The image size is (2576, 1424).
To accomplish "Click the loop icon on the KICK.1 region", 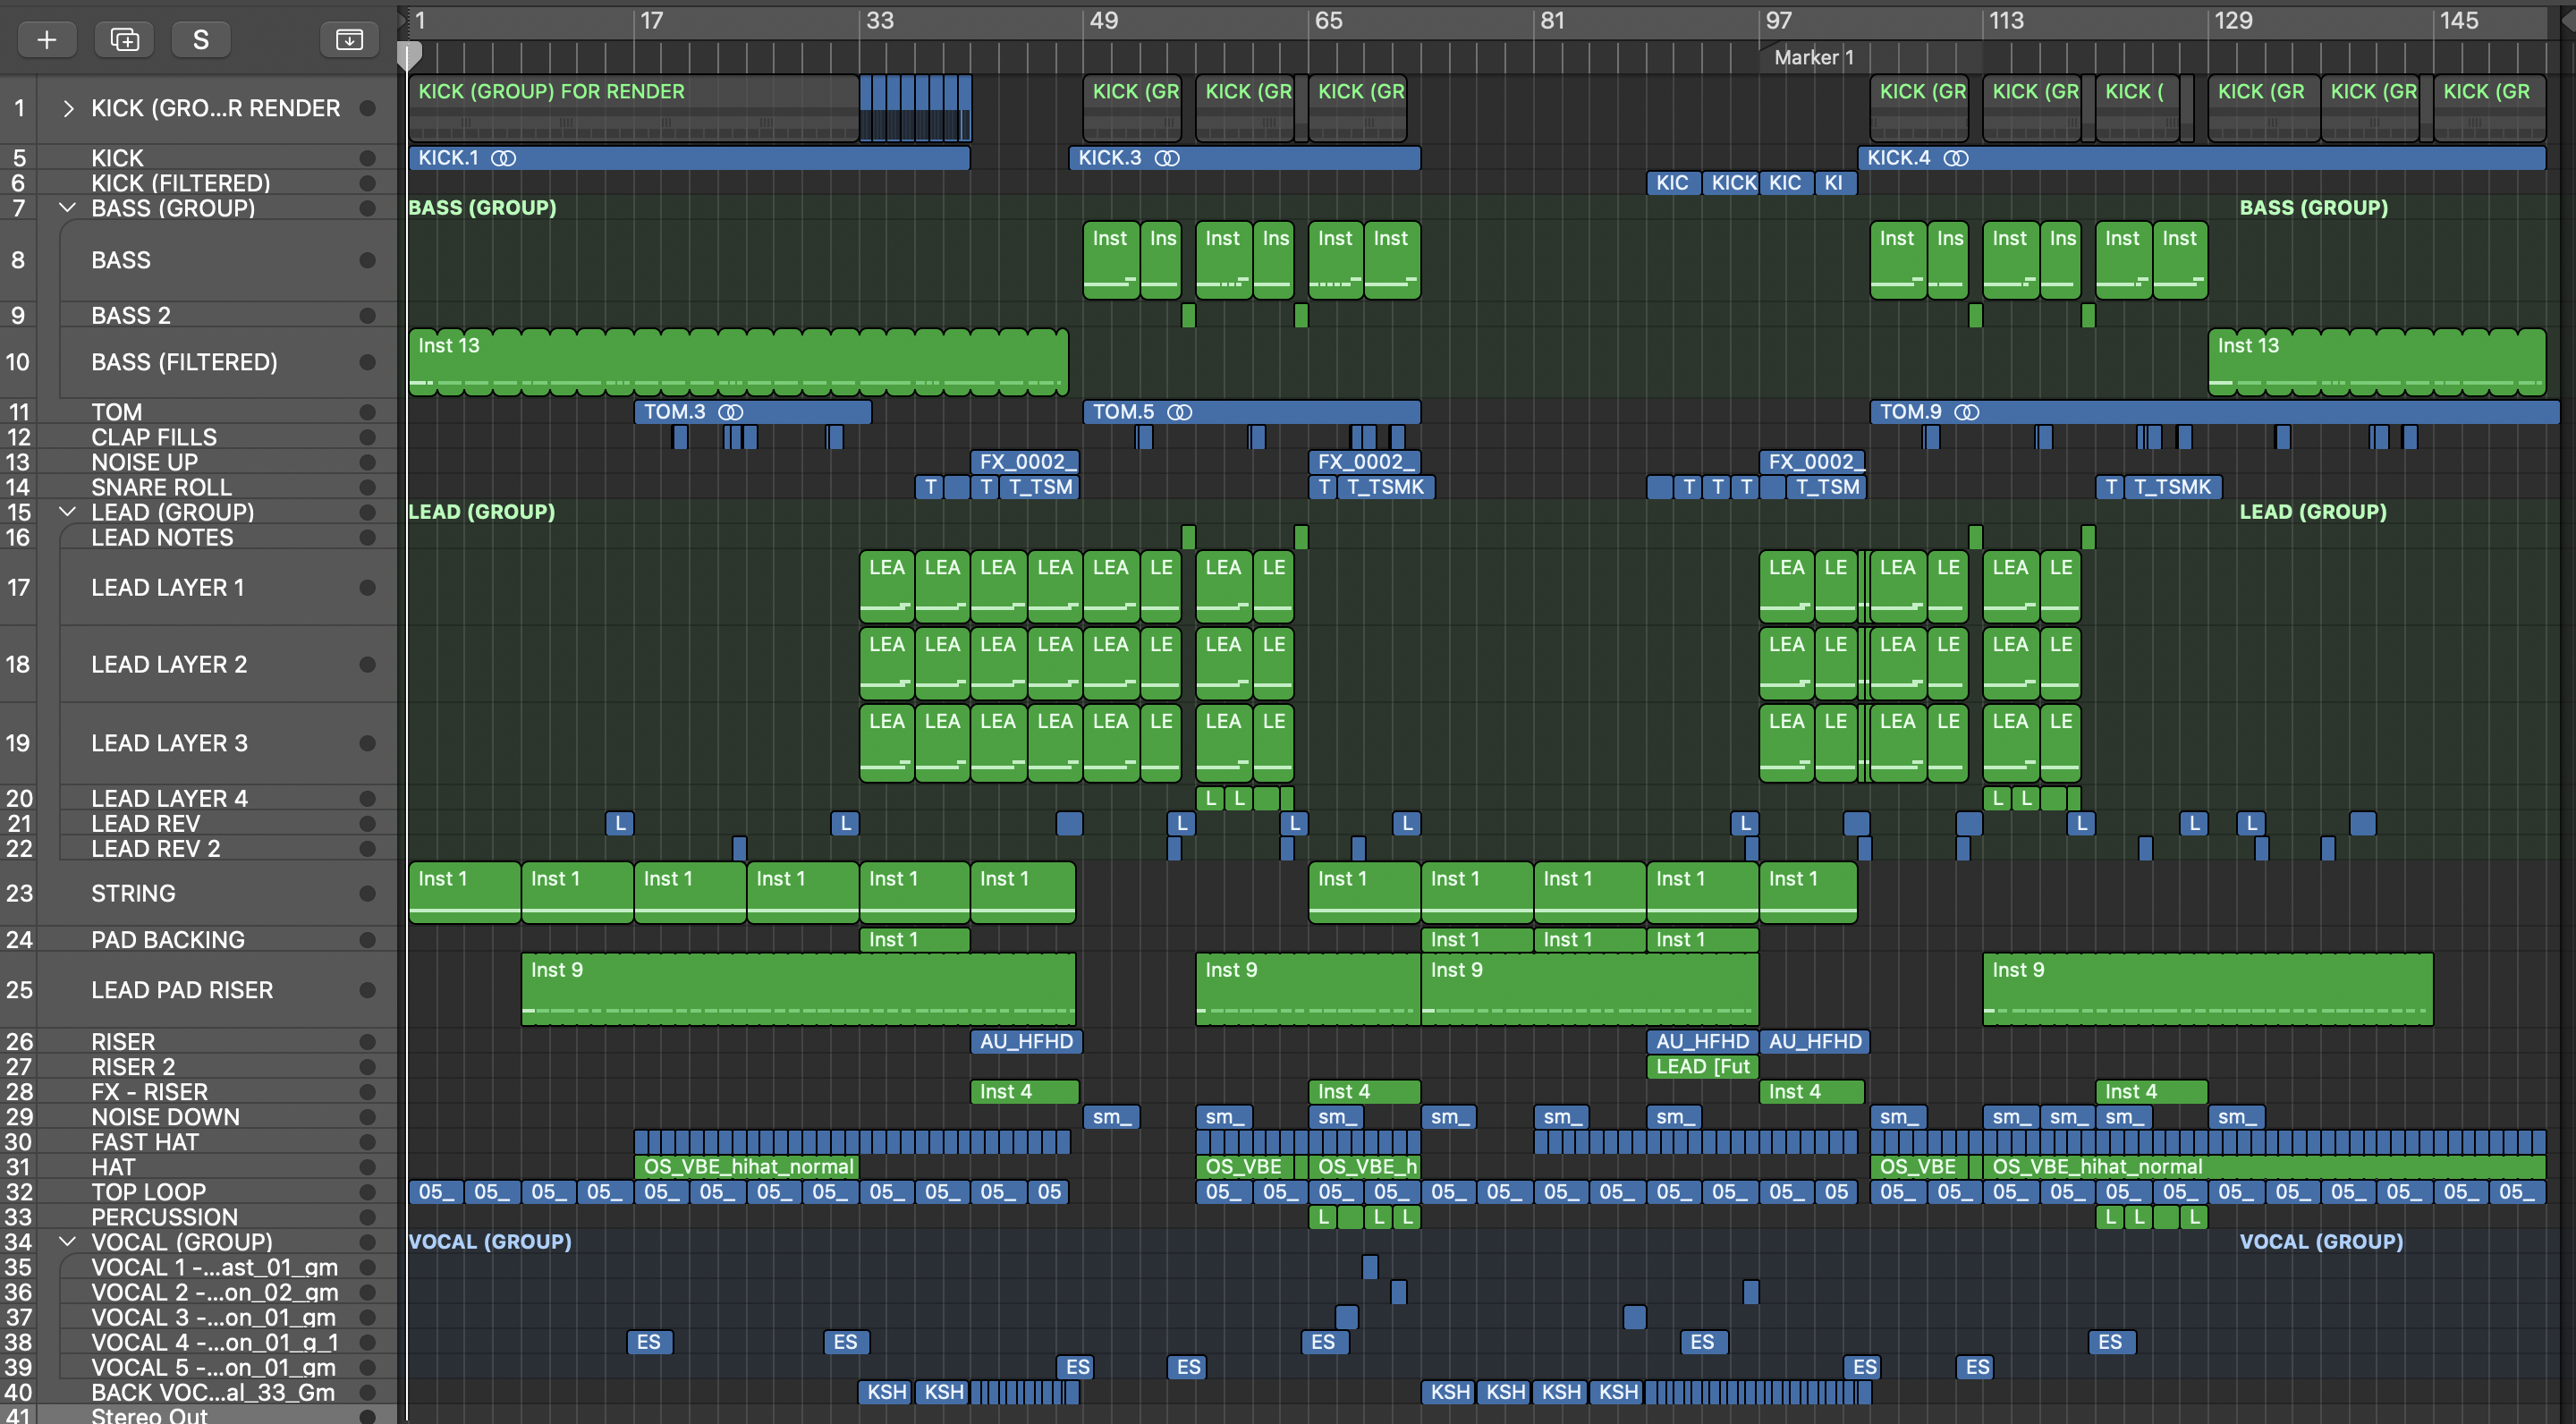I will (x=503, y=158).
